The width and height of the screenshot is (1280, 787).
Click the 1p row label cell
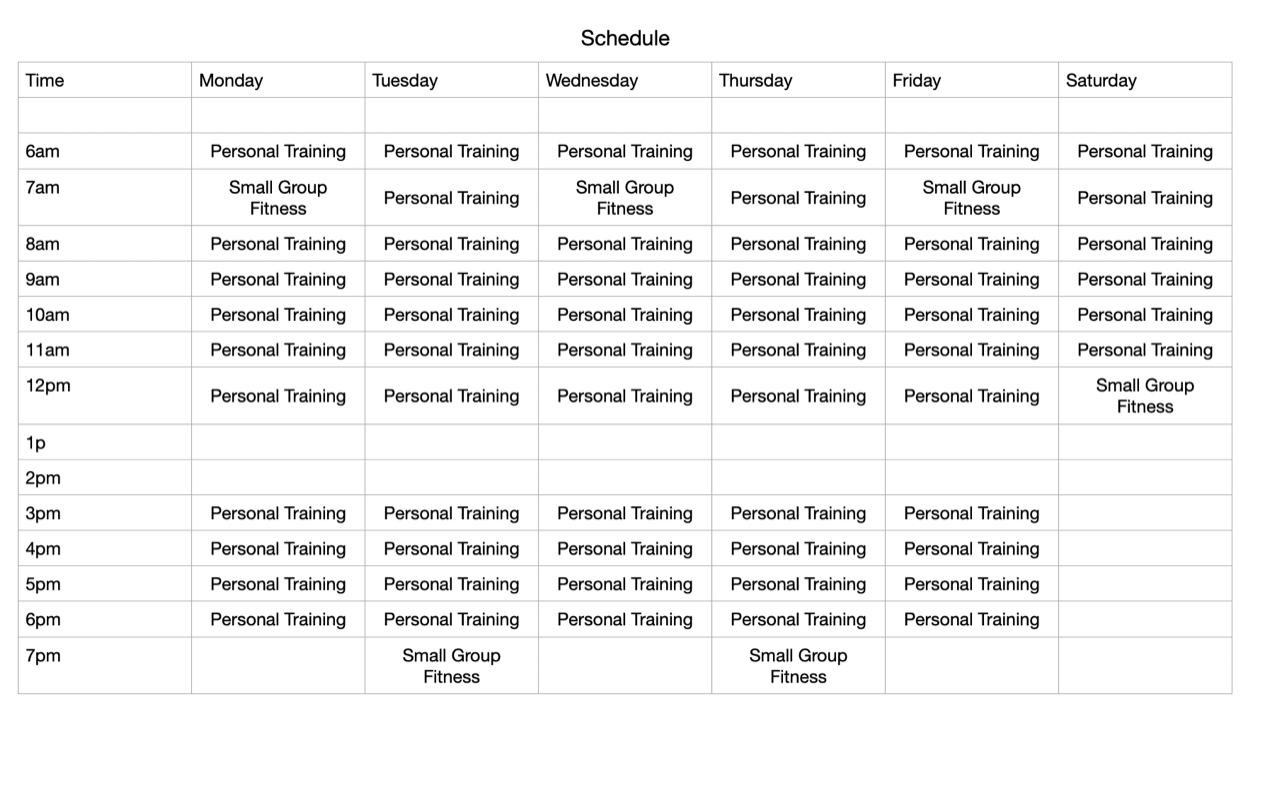click(x=105, y=442)
